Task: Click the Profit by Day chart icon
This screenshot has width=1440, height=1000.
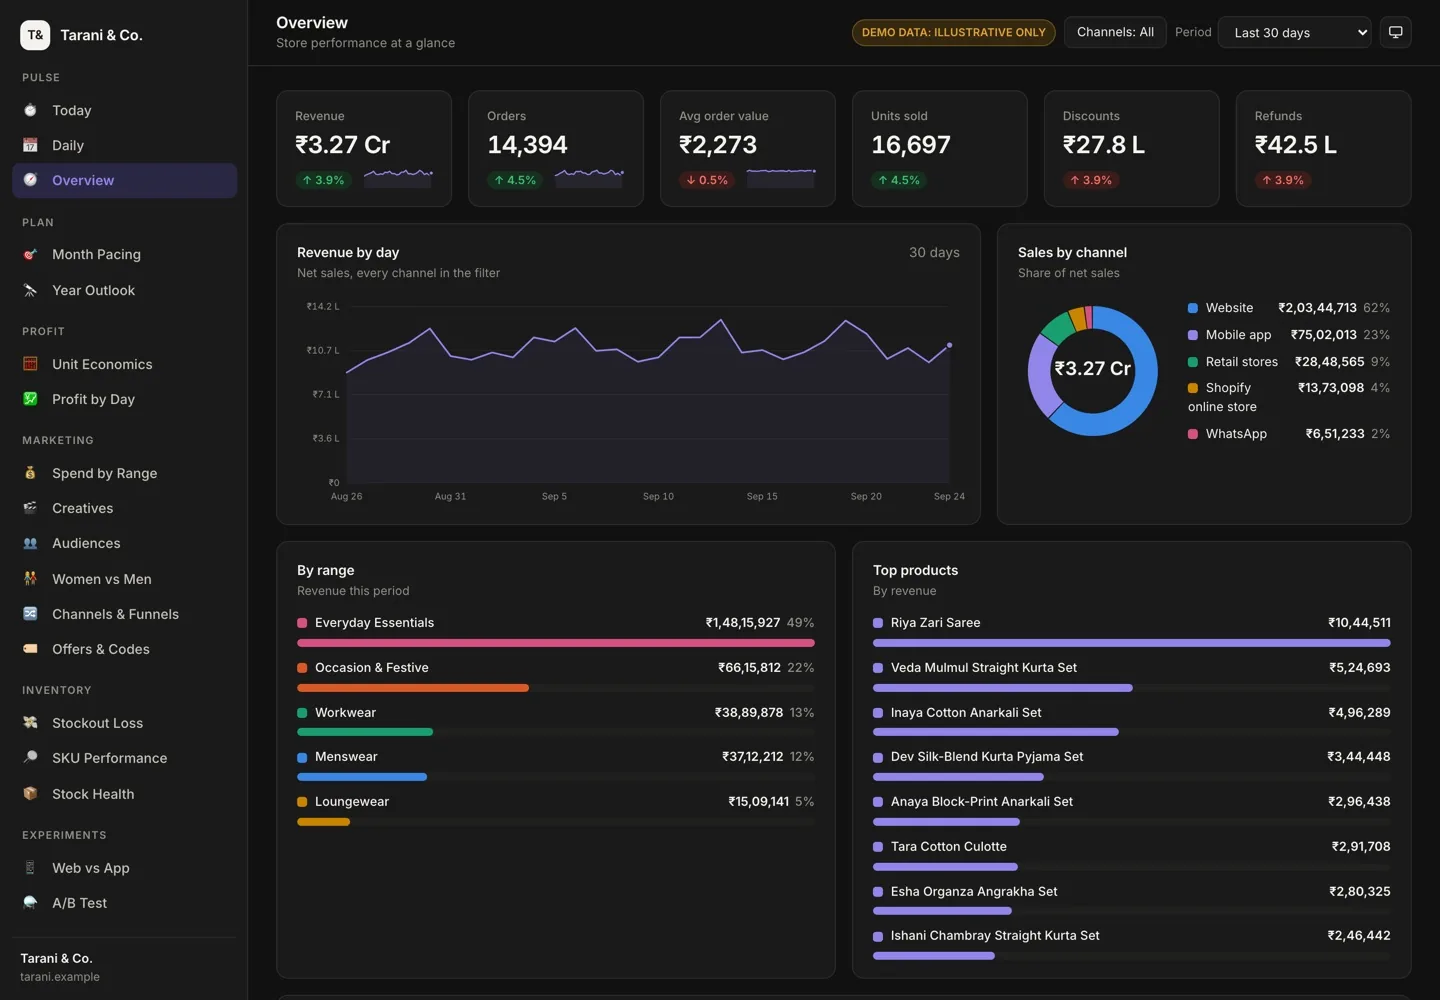Action: pos(30,399)
